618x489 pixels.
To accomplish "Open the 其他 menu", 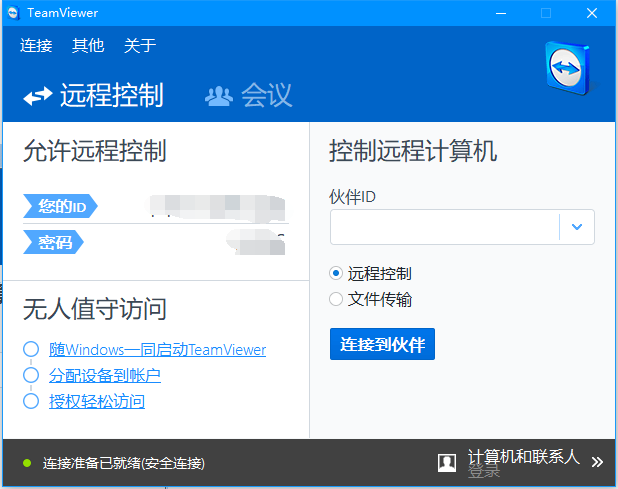I will tap(88, 45).
